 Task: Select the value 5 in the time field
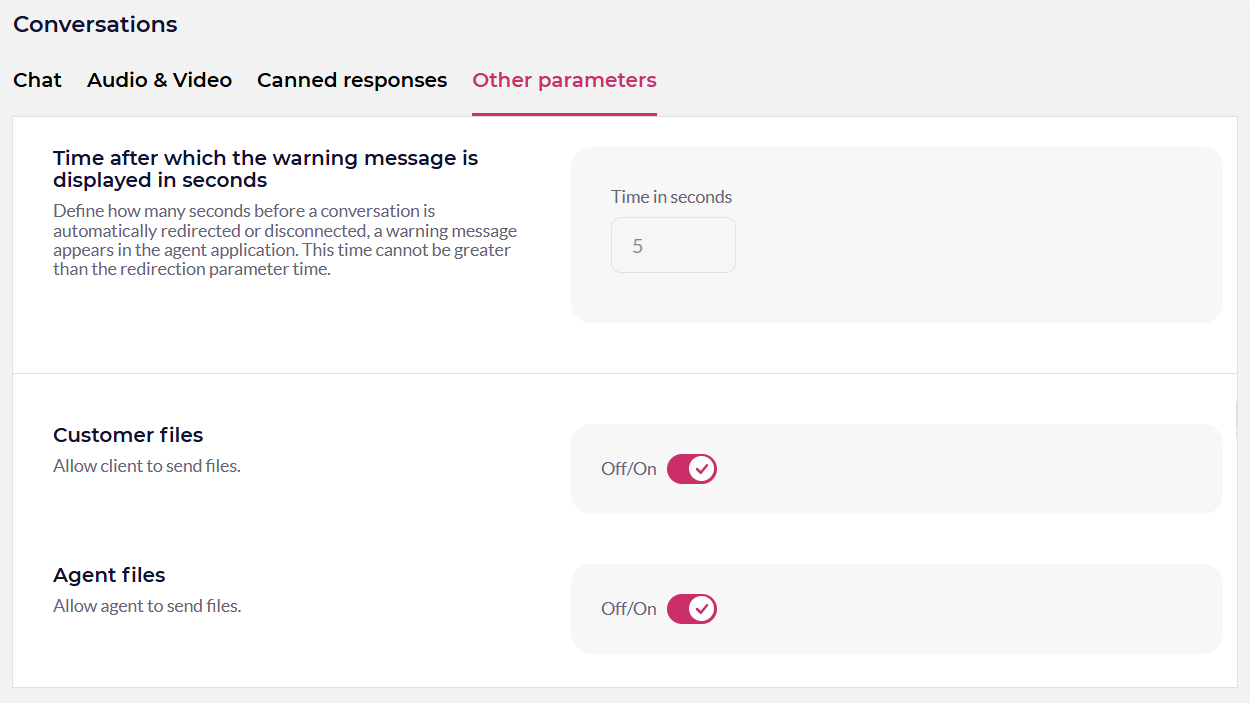point(637,245)
